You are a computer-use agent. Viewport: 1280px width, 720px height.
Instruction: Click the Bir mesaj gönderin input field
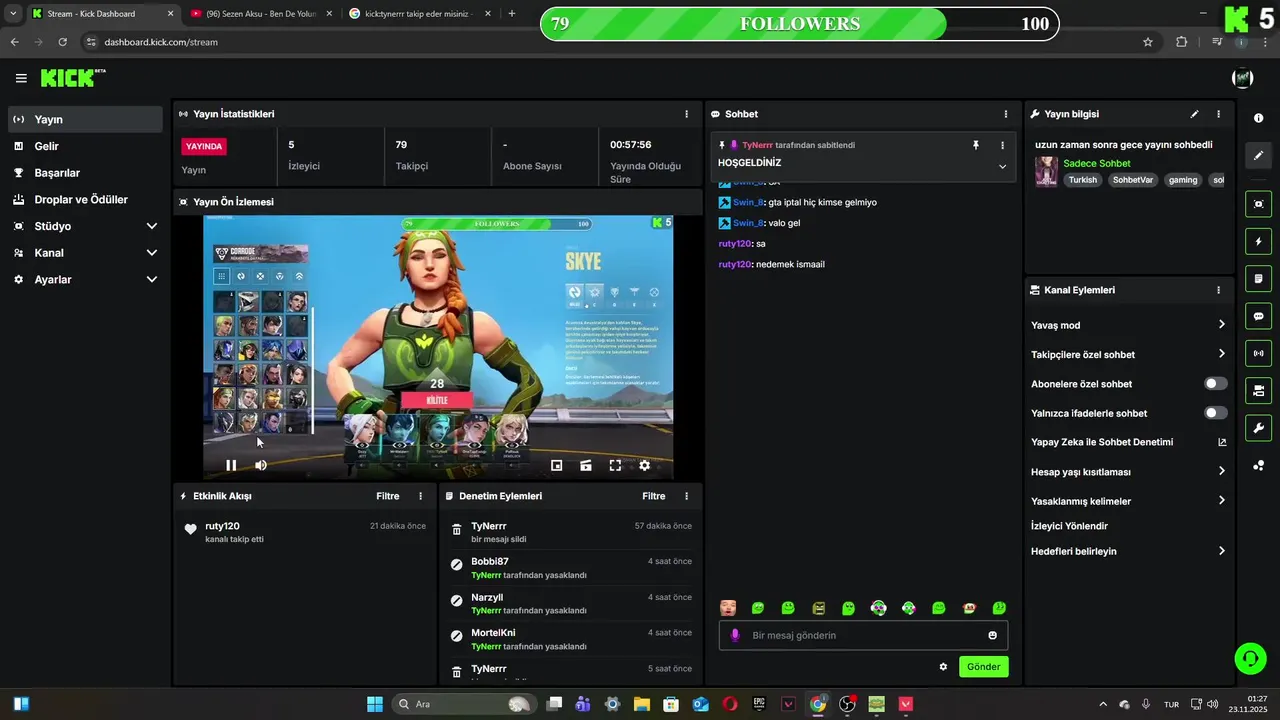click(x=863, y=635)
